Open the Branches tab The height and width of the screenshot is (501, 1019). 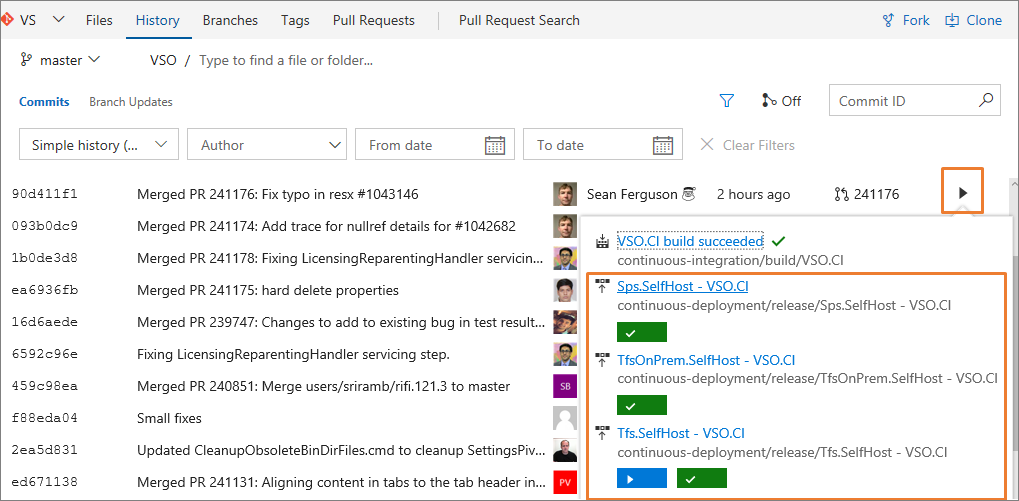click(x=230, y=20)
